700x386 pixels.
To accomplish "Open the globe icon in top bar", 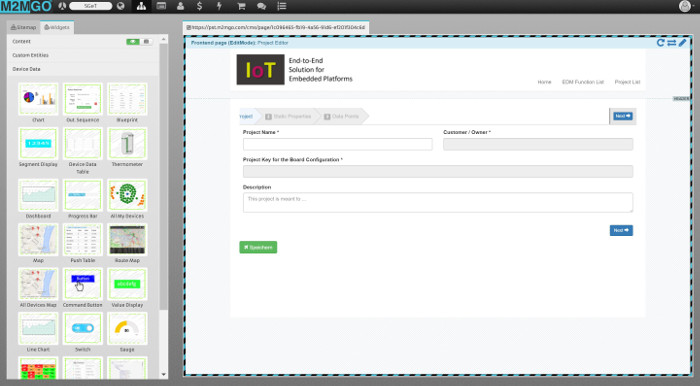I will pos(121,6).
